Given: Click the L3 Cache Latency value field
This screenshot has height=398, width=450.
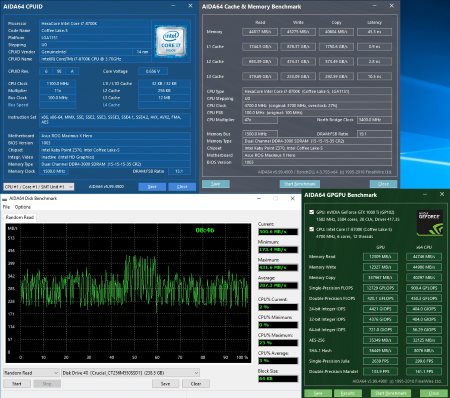Looking at the screenshot, I should point(374,77).
